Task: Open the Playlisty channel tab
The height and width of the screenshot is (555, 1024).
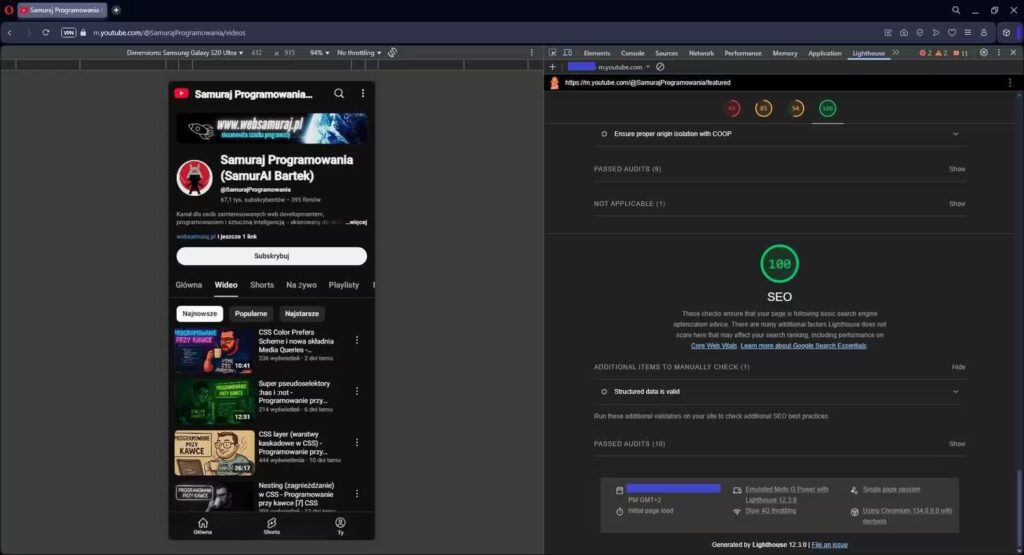Action: 344,285
